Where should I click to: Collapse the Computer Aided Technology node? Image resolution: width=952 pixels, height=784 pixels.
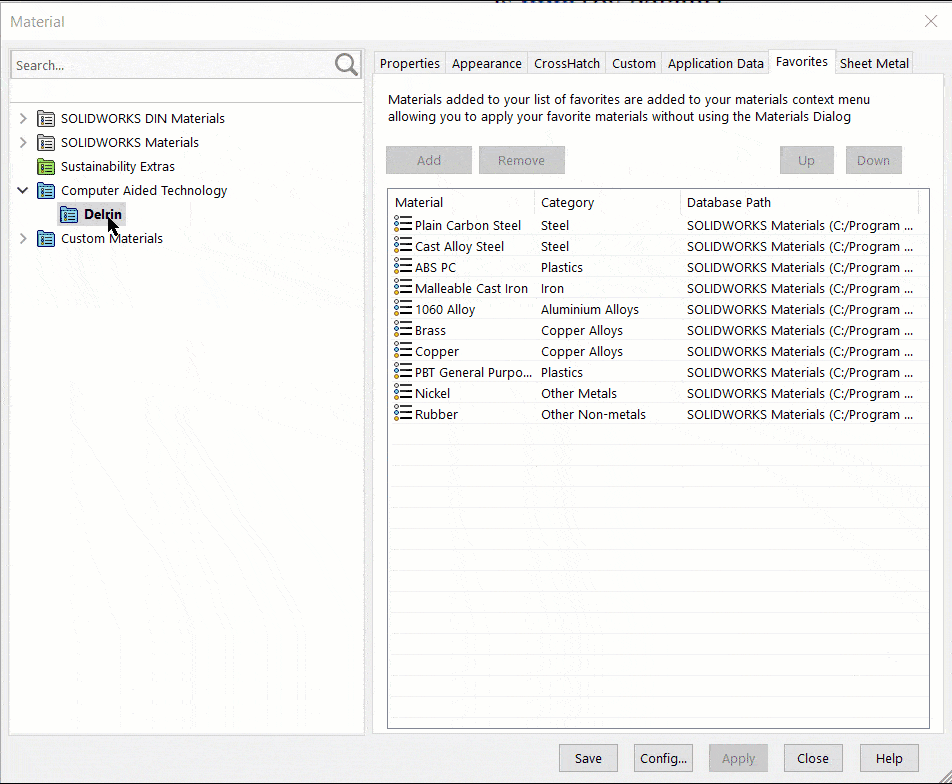(23, 191)
